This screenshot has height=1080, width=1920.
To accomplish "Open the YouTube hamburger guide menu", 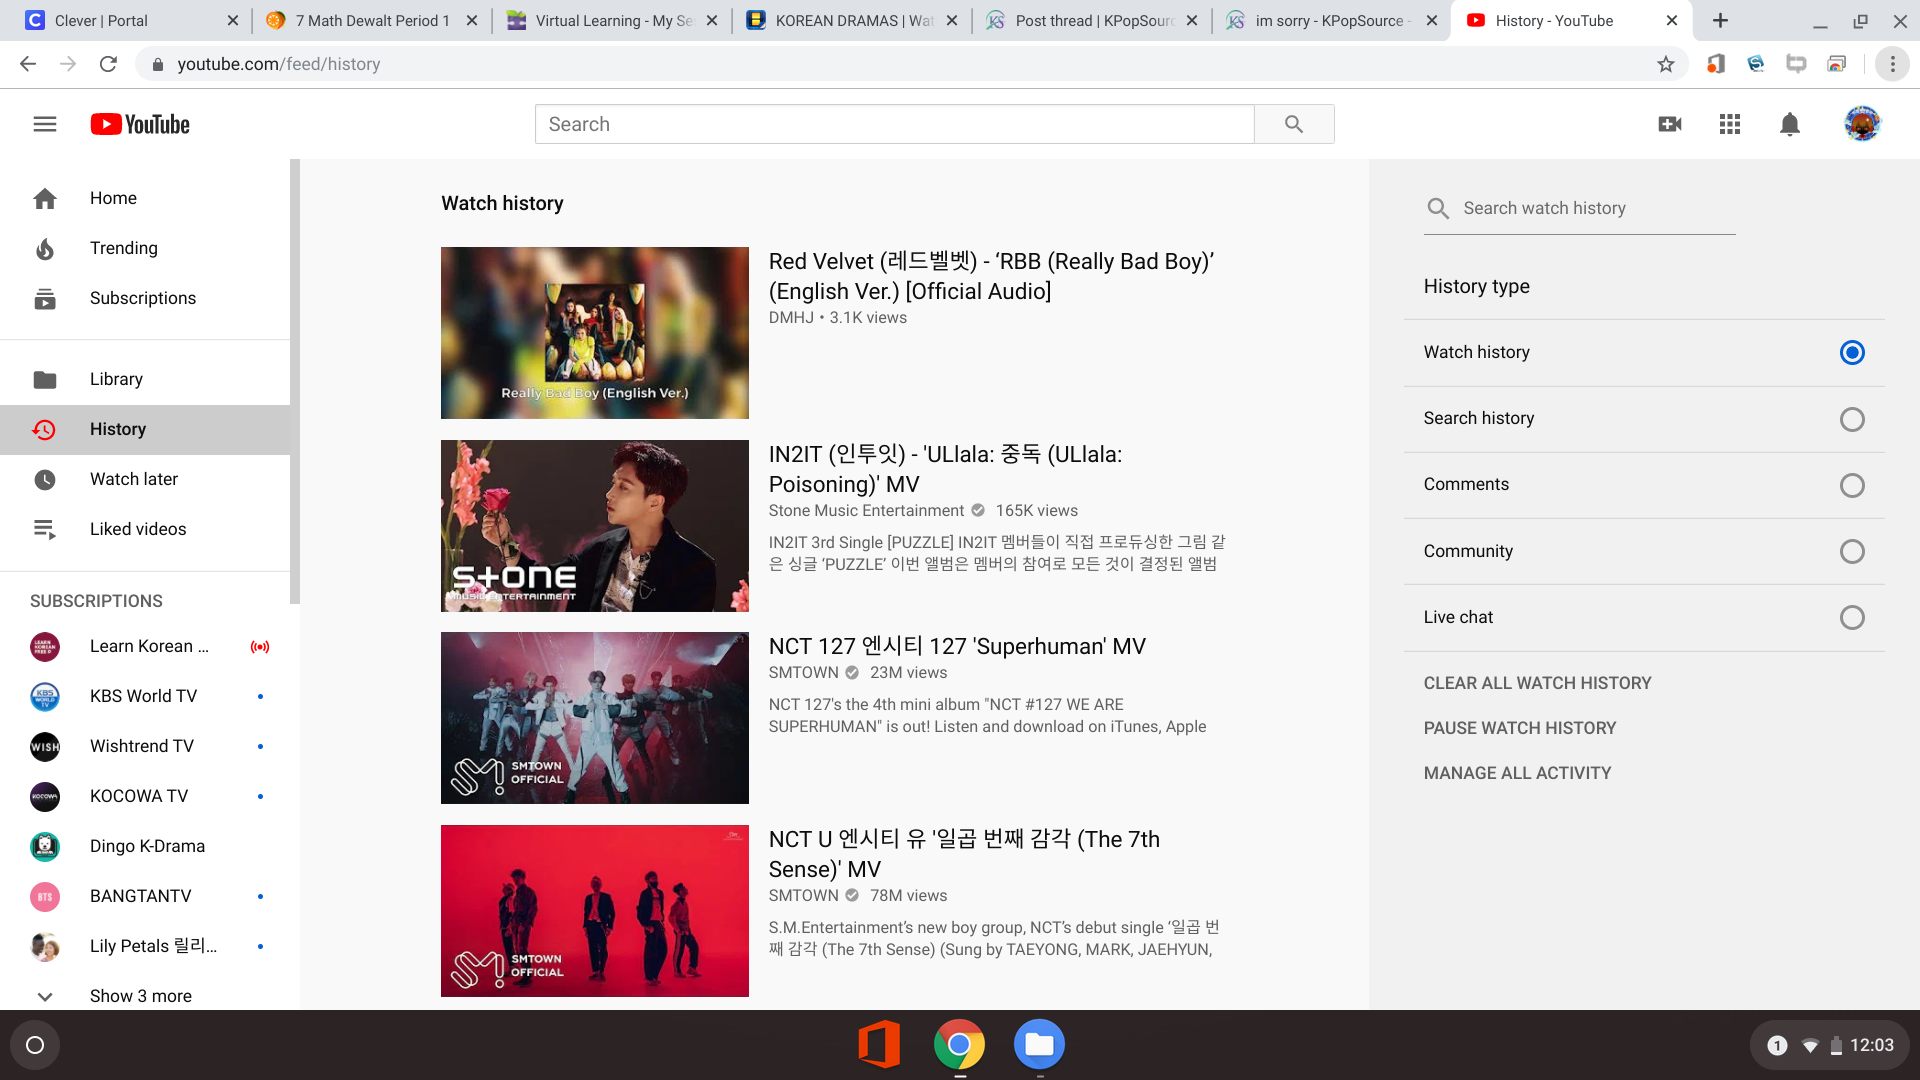I will 45,124.
